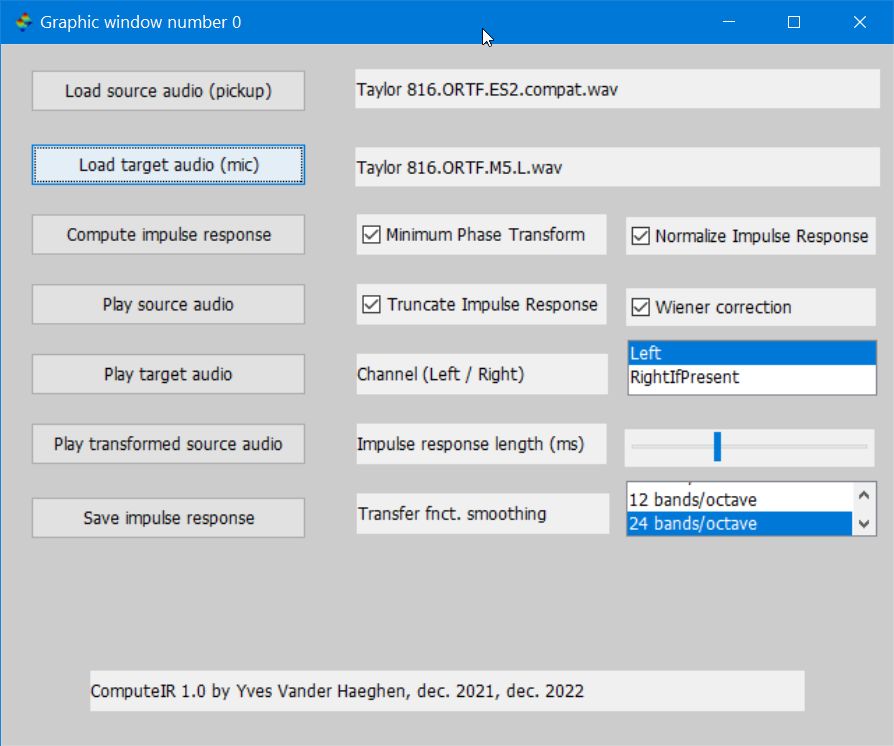The width and height of the screenshot is (894, 746).
Task: Click smoothing list scroll up arrow
Action: click(x=864, y=495)
